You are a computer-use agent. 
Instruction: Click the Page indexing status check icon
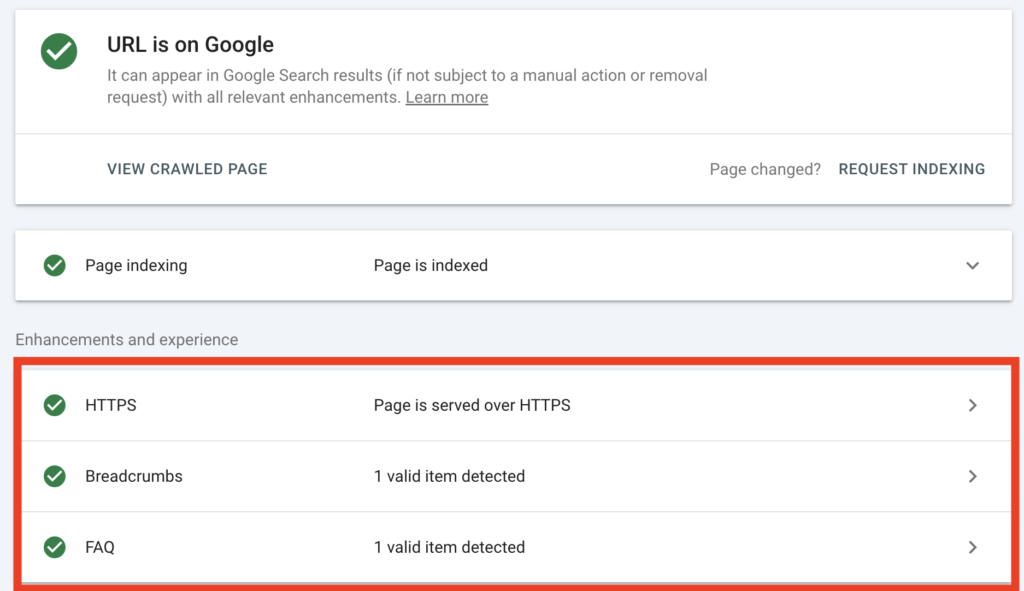pos(54,265)
